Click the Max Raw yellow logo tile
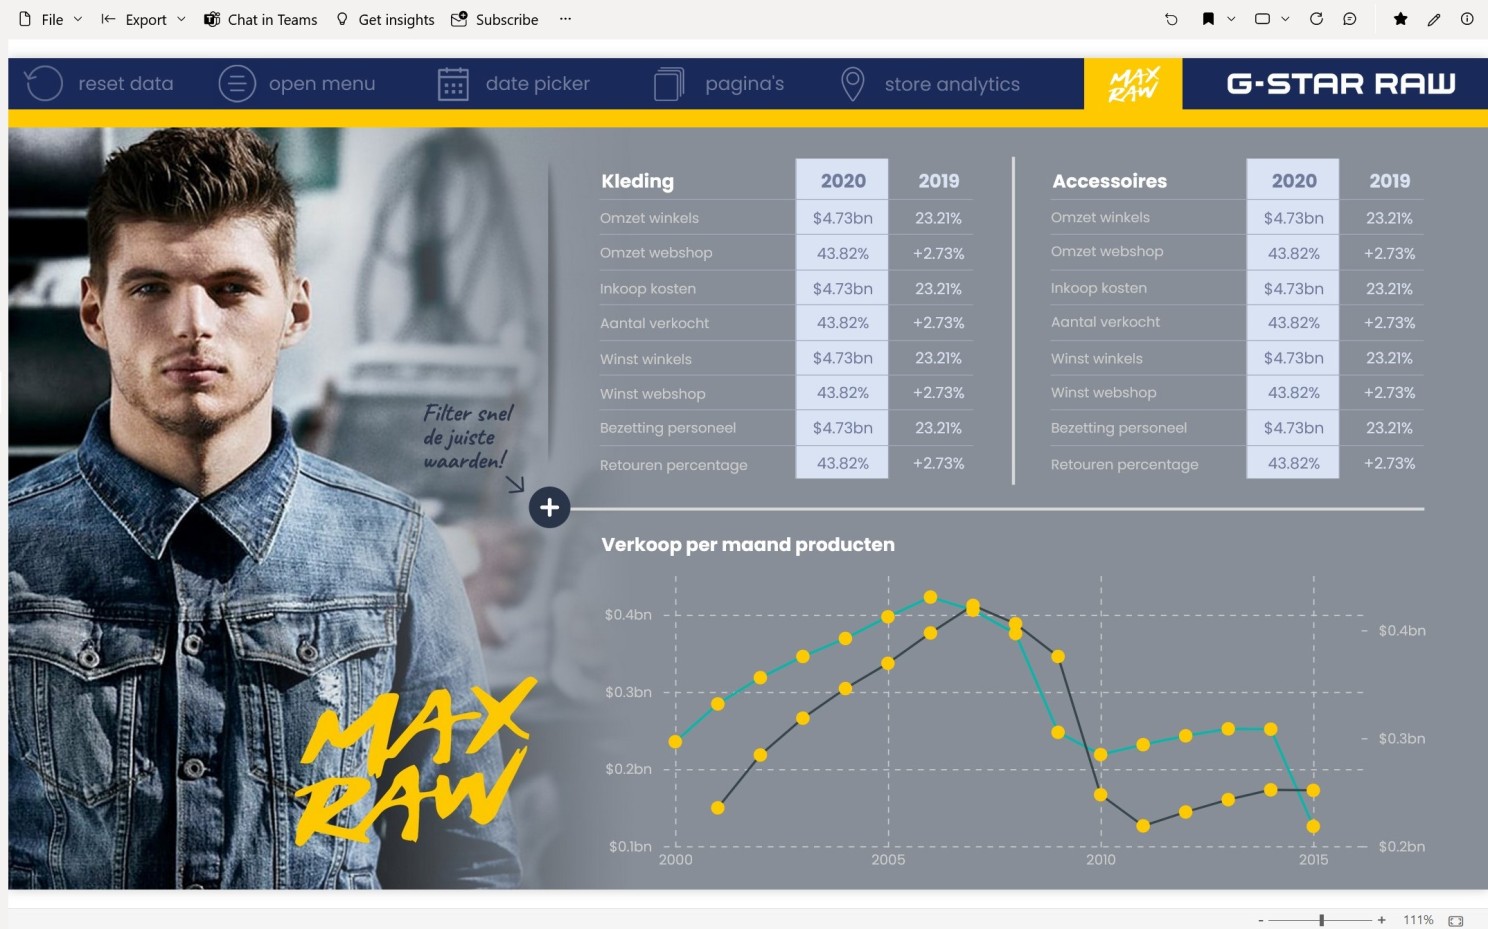 [1133, 84]
